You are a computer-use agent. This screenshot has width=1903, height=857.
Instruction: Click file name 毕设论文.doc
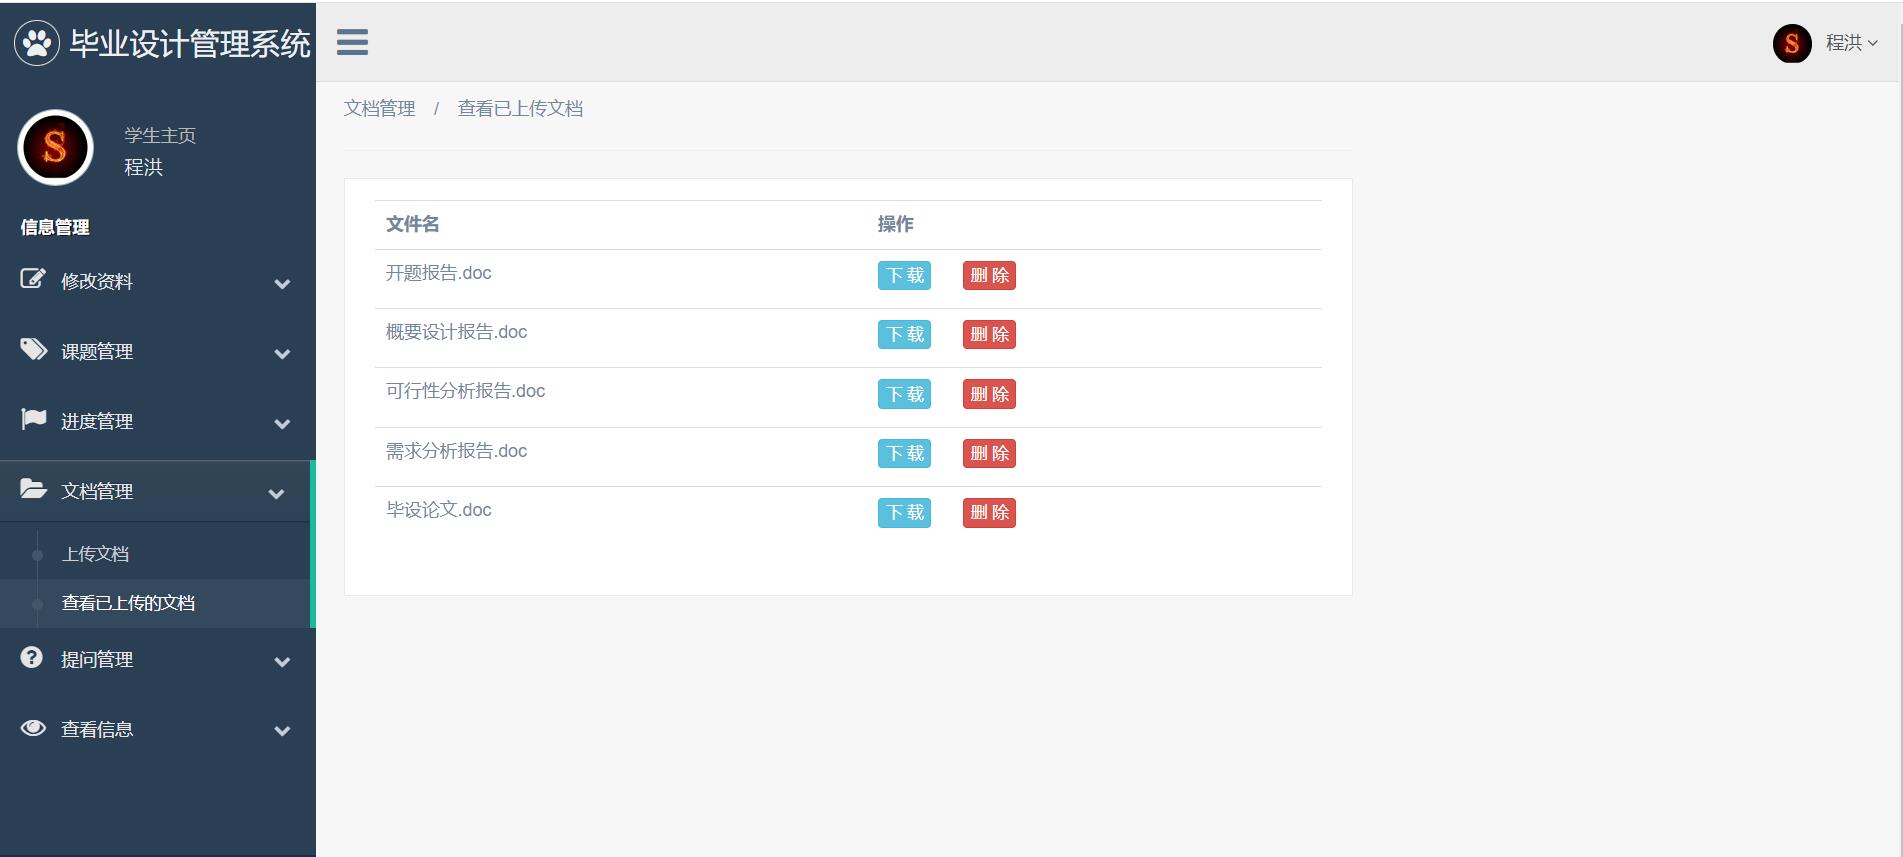click(x=438, y=510)
